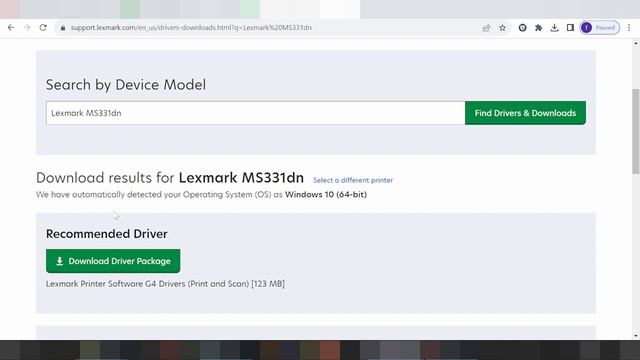Click the scrollbar up arrow

coord(636,43)
